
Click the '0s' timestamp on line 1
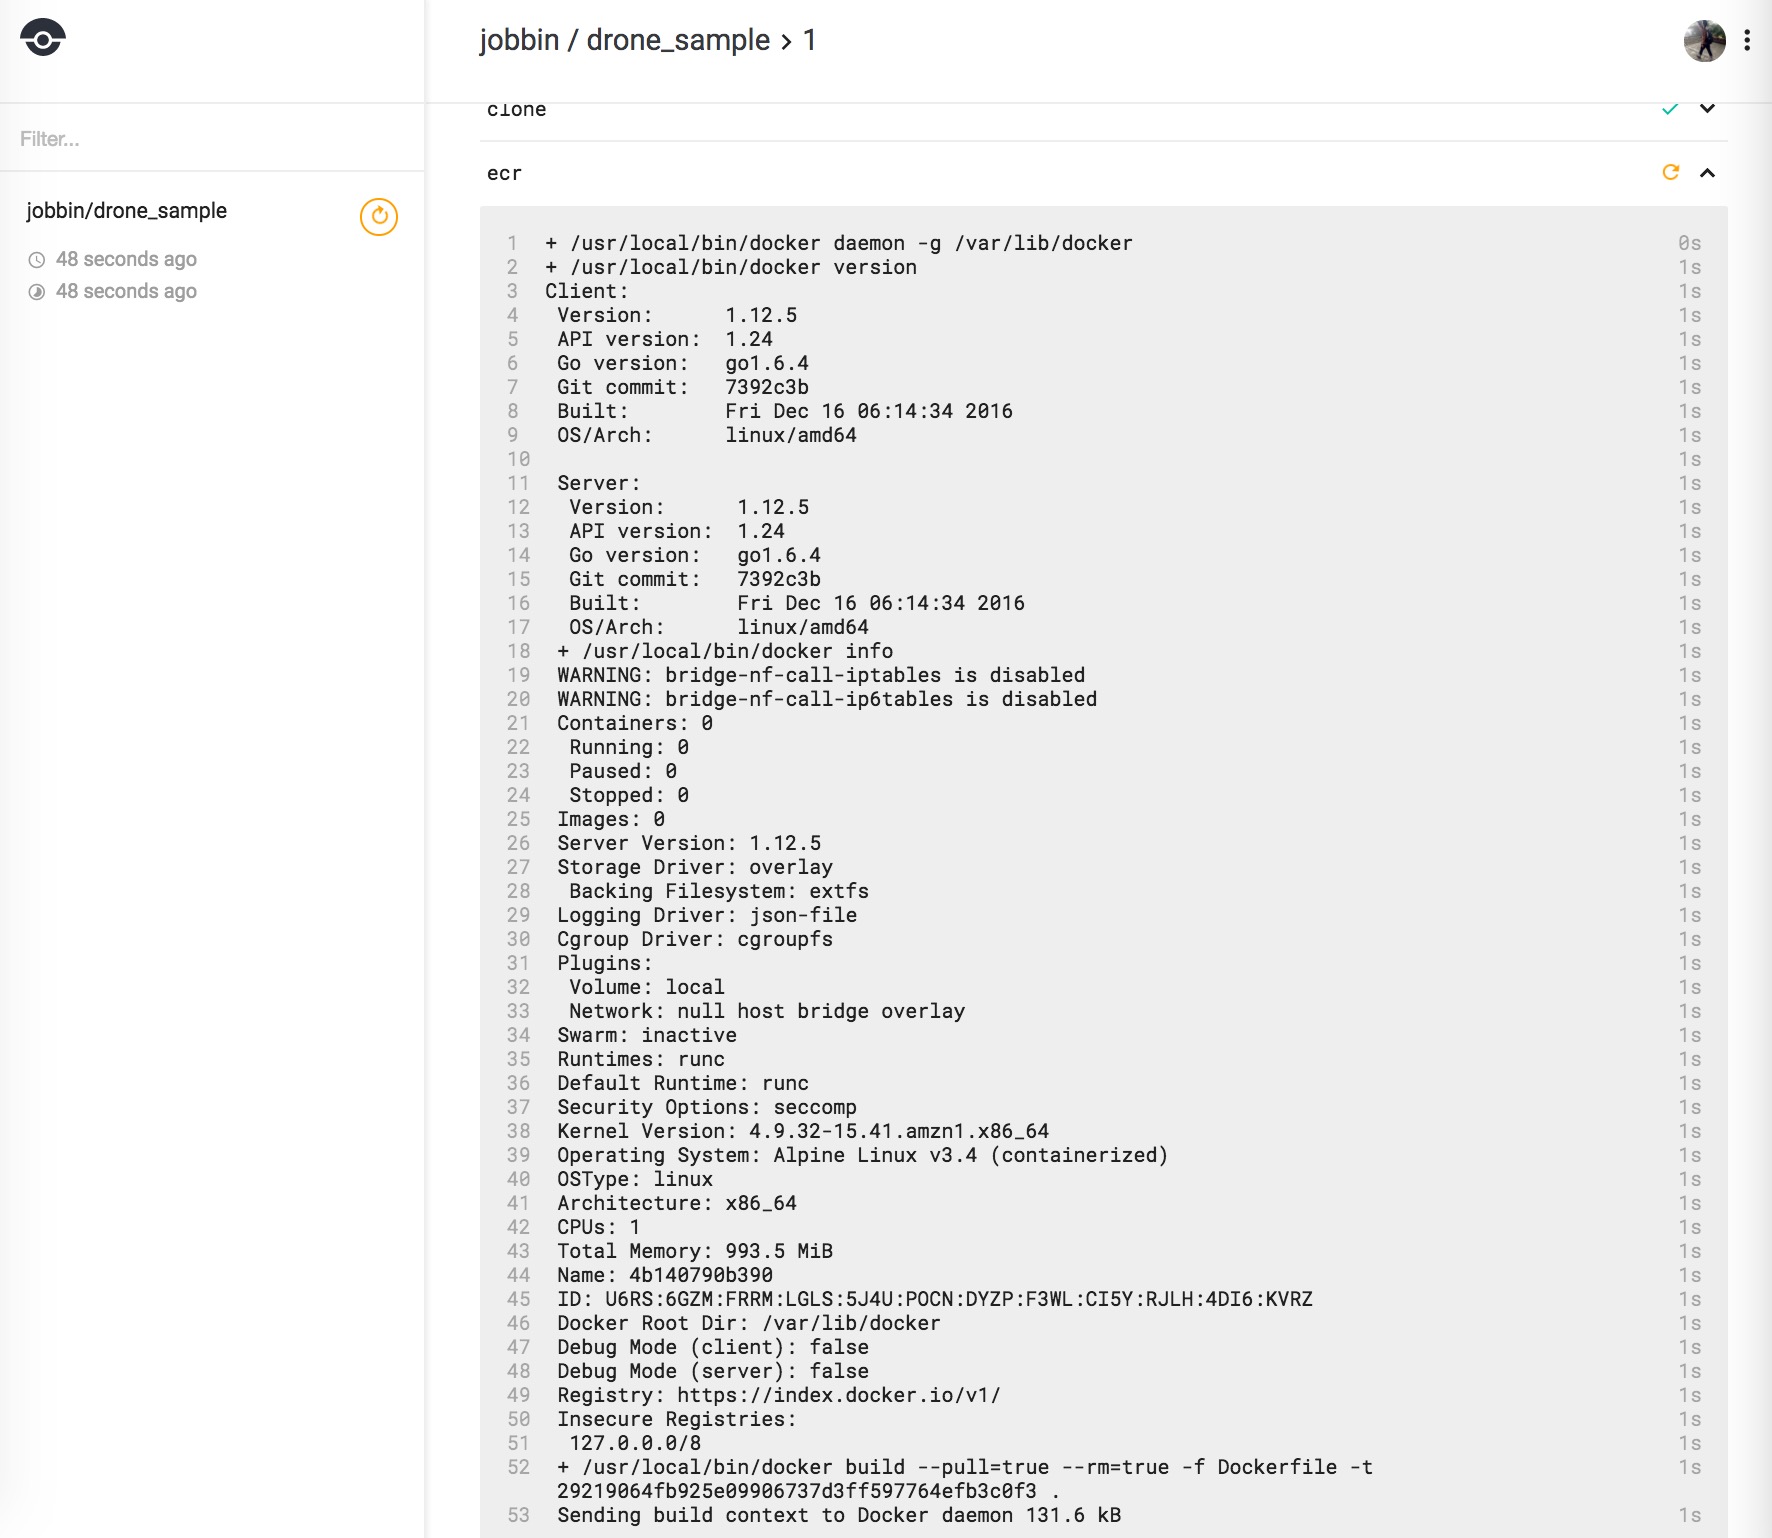(1689, 243)
